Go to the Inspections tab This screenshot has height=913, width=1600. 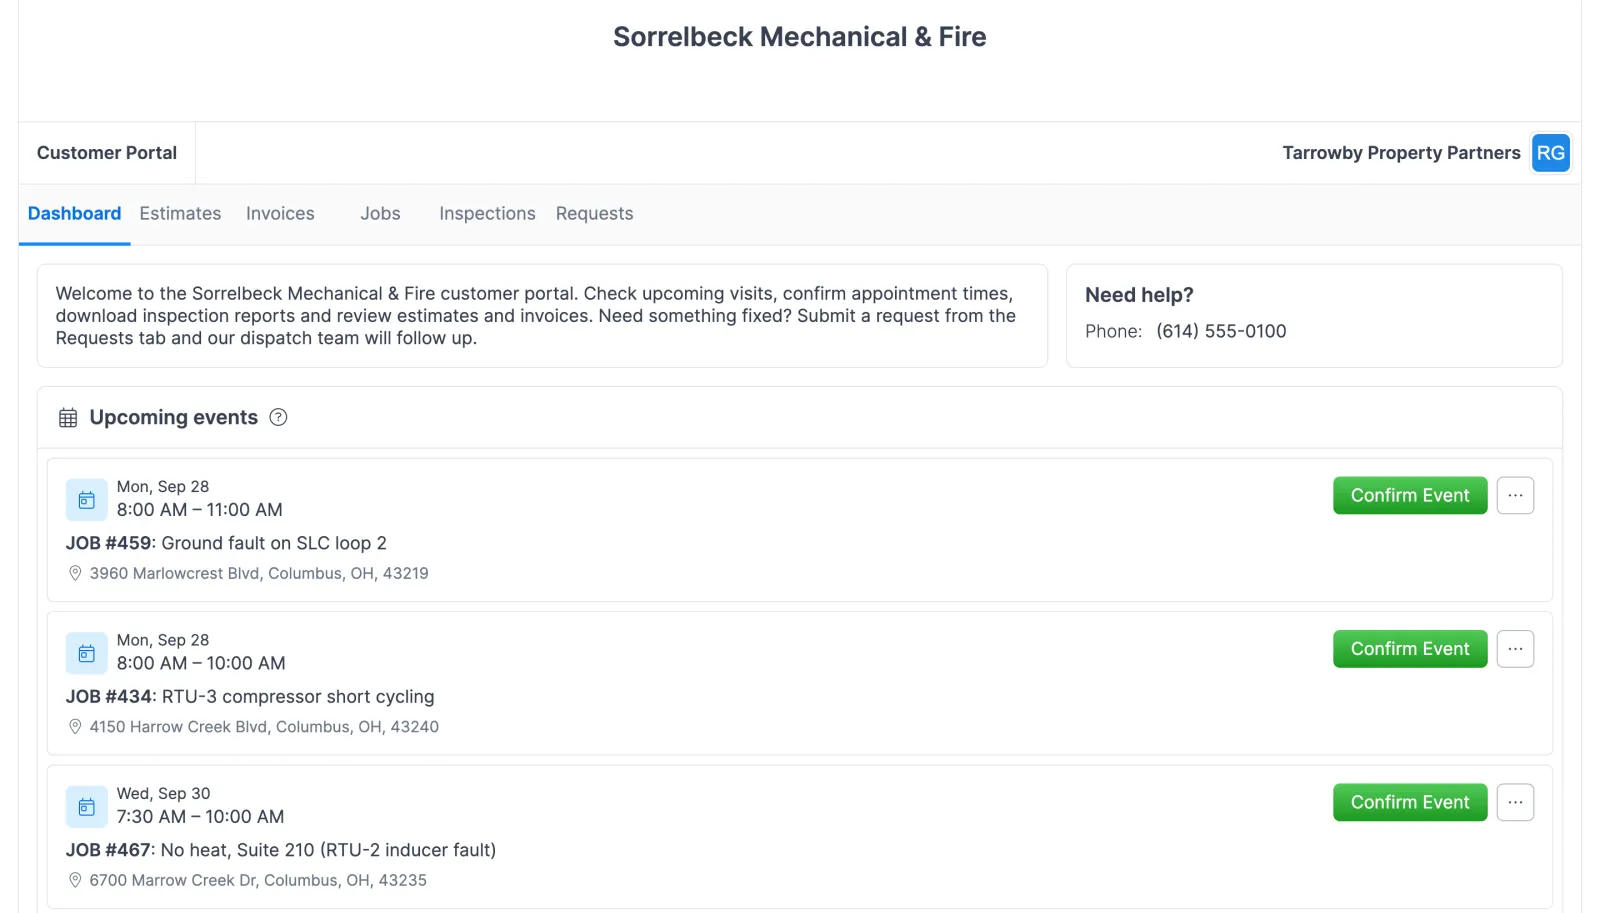pos(487,213)
